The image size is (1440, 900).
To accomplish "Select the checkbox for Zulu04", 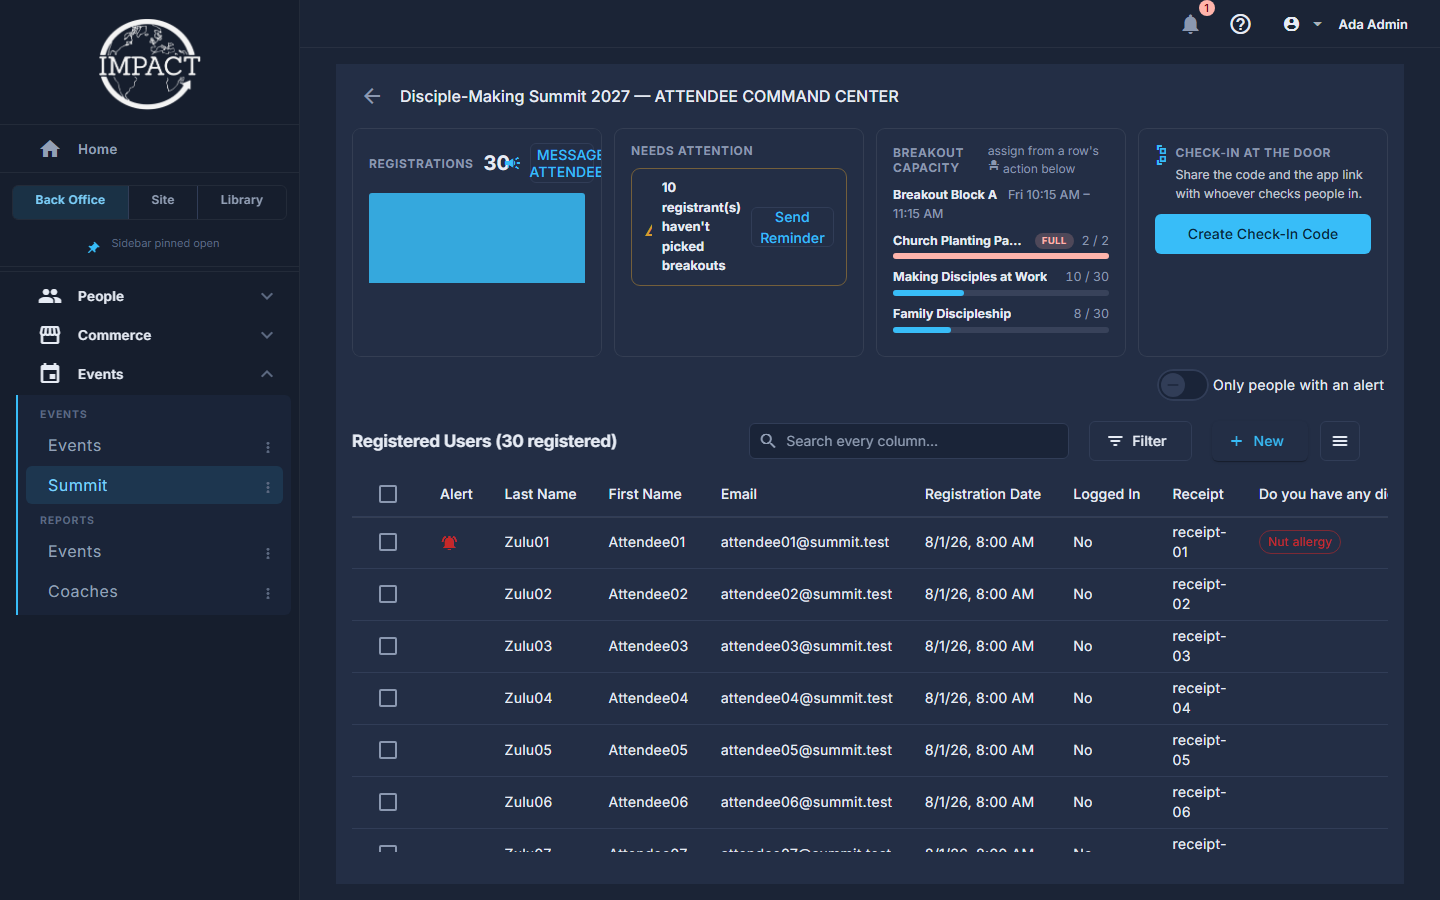I will (x=388, y=698).
